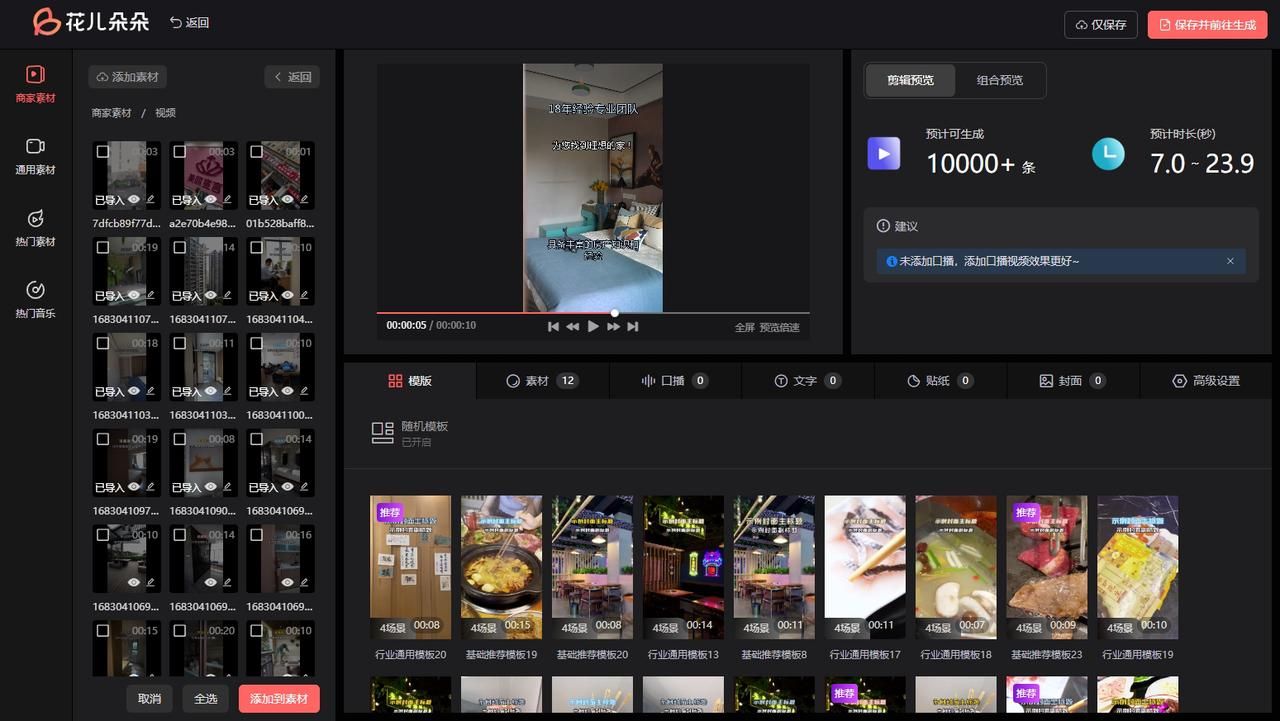Skip to the next clip in preview
The image size is (1280, 721).
(x=633, y=326)
